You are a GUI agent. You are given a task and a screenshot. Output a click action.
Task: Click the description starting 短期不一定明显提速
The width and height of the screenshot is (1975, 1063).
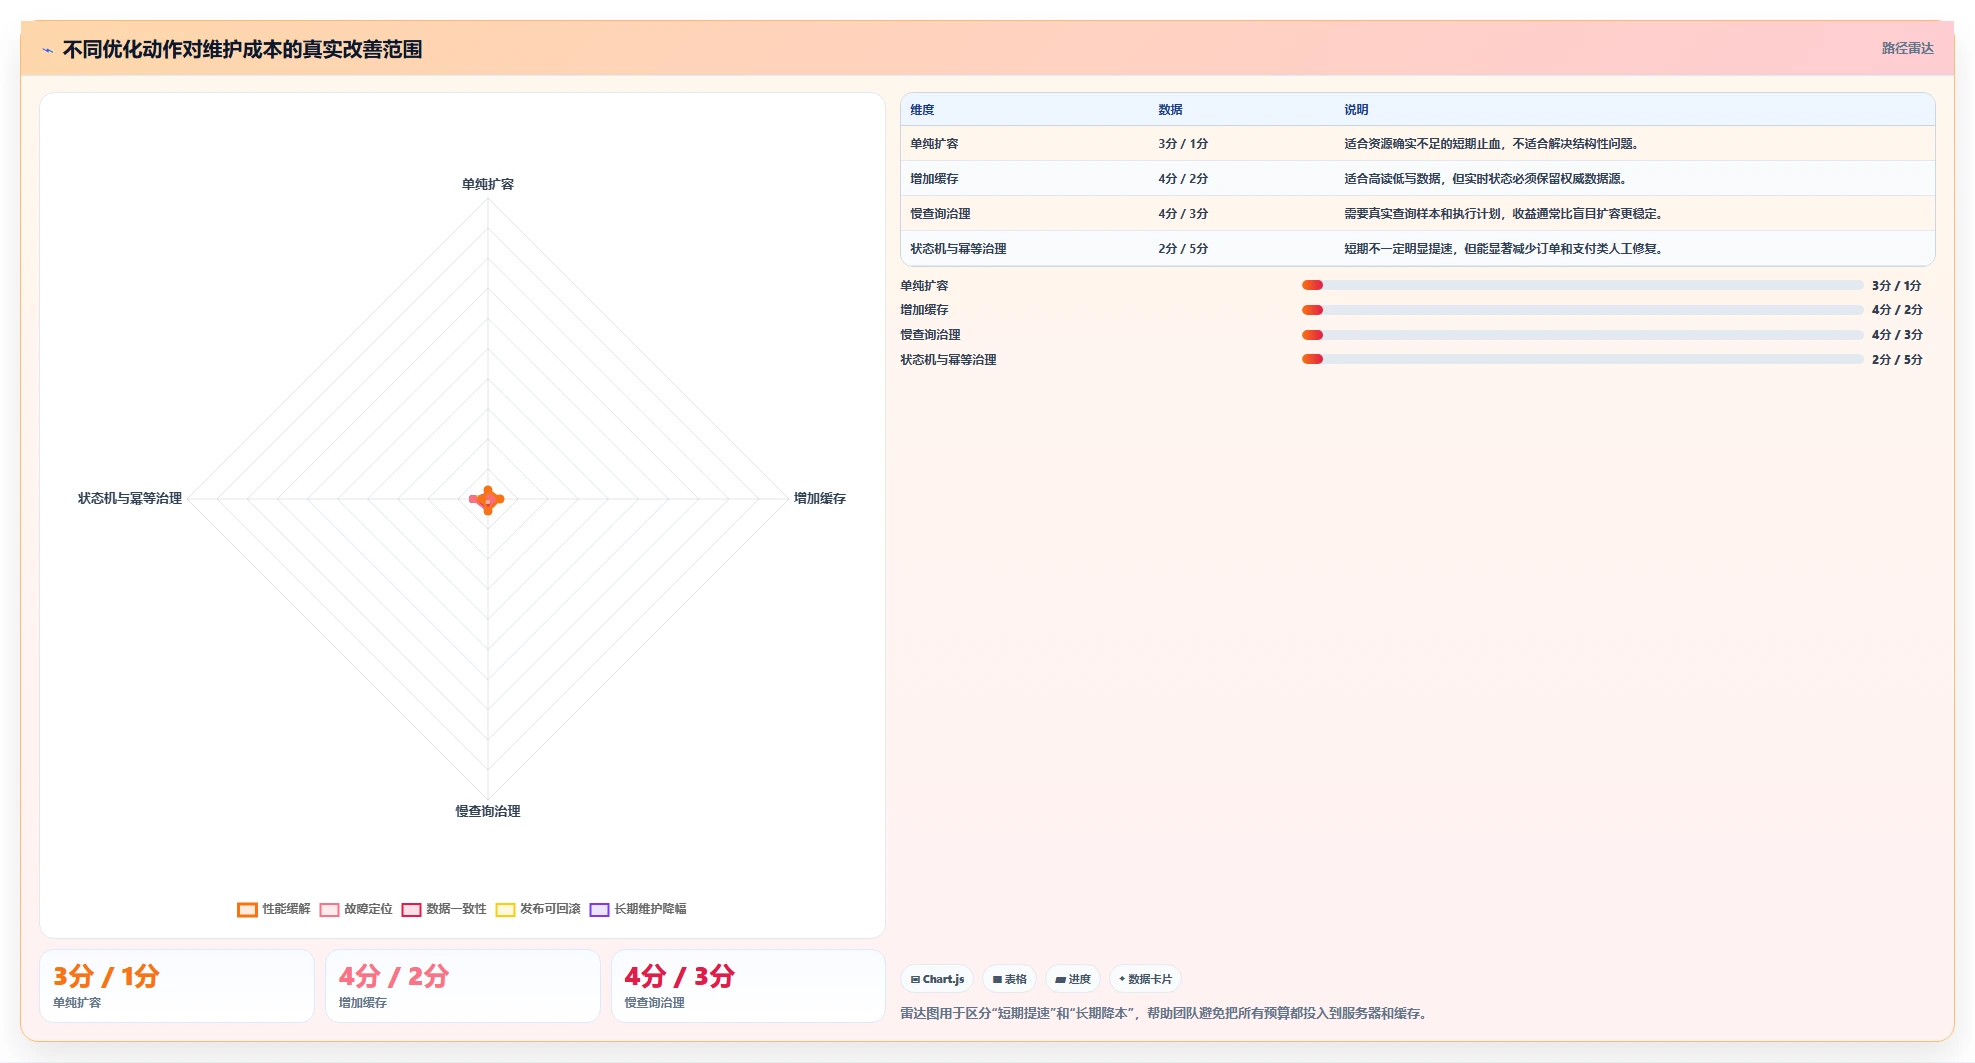1504,249
